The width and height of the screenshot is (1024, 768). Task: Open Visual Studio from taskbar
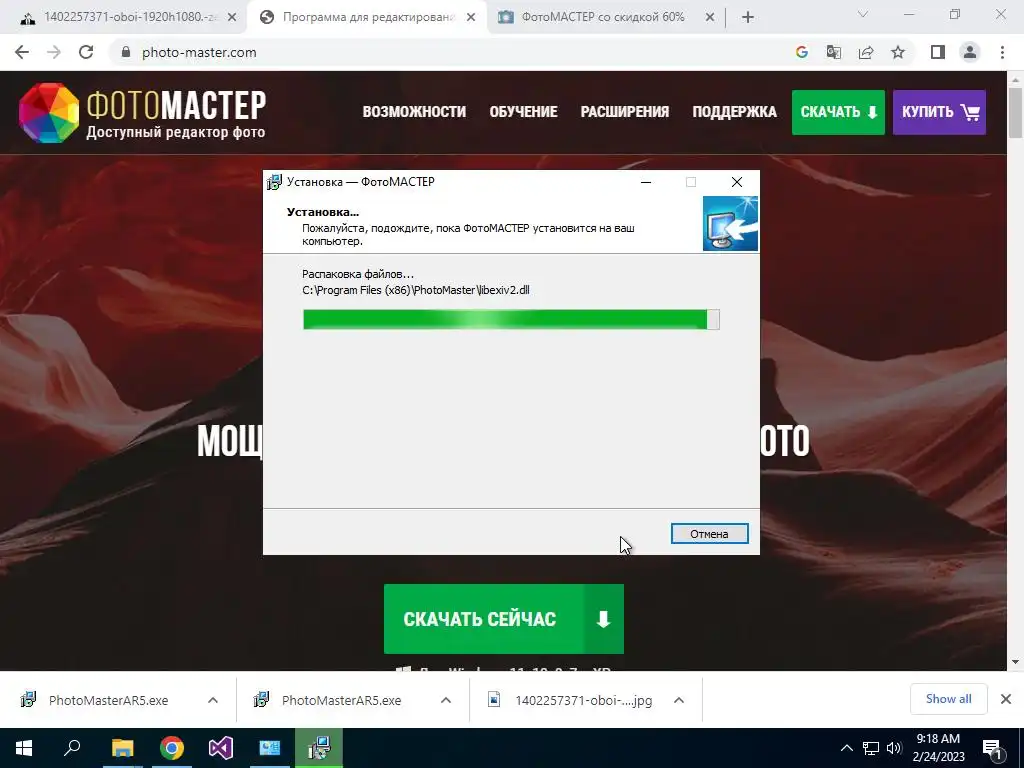click(x=221, y=748)
